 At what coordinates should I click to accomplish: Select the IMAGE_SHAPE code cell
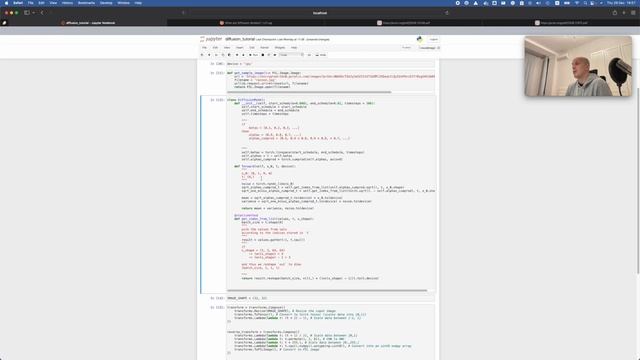coord(331,298)
